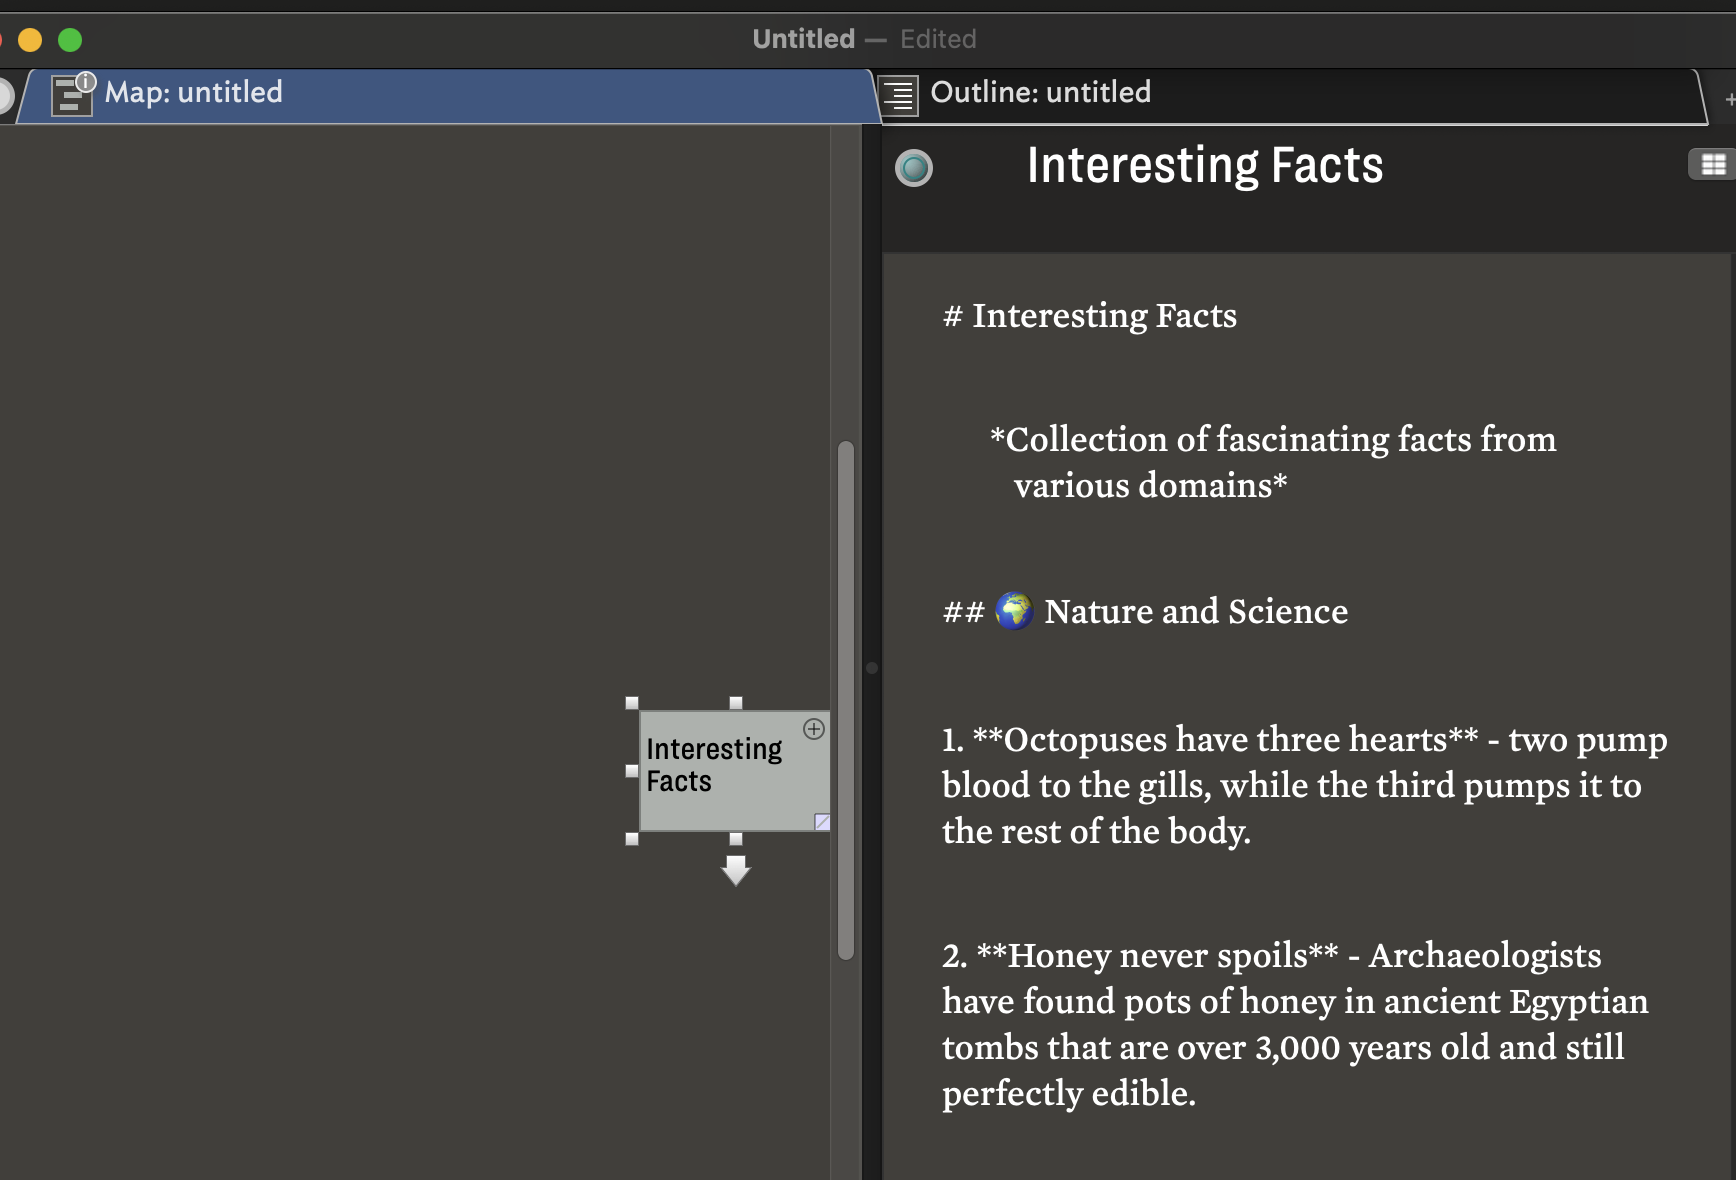Click the 'Honey never spoils' paragraph
This screenshot has height=1180, width=1736.
point(1295,1024)
